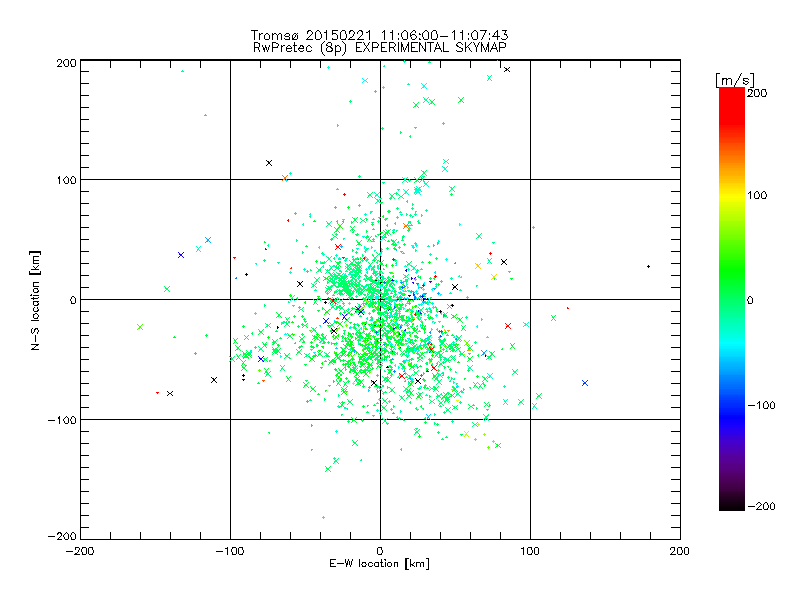Click the E-W axis tick label "-100"
The height and width of the screenshot is (600, 800).
pyautogui.click(x=230, y=551)
